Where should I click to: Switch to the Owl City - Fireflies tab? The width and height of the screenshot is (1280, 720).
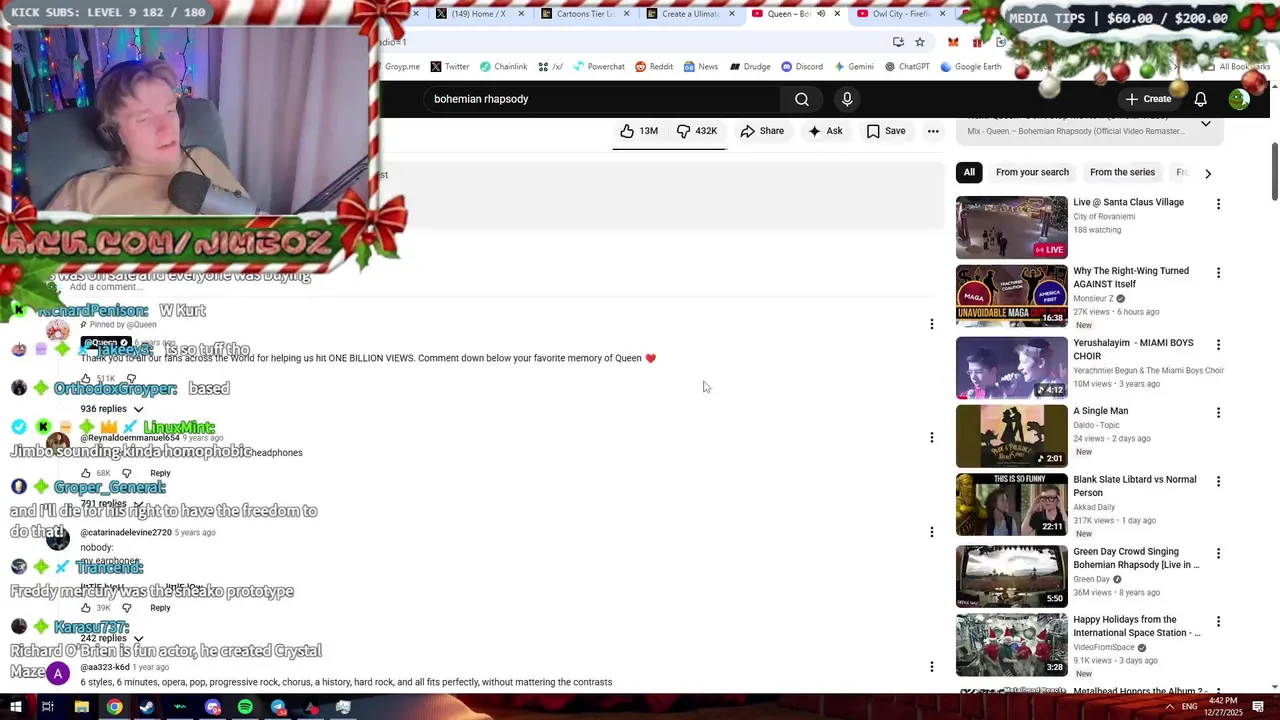[900, 14]
